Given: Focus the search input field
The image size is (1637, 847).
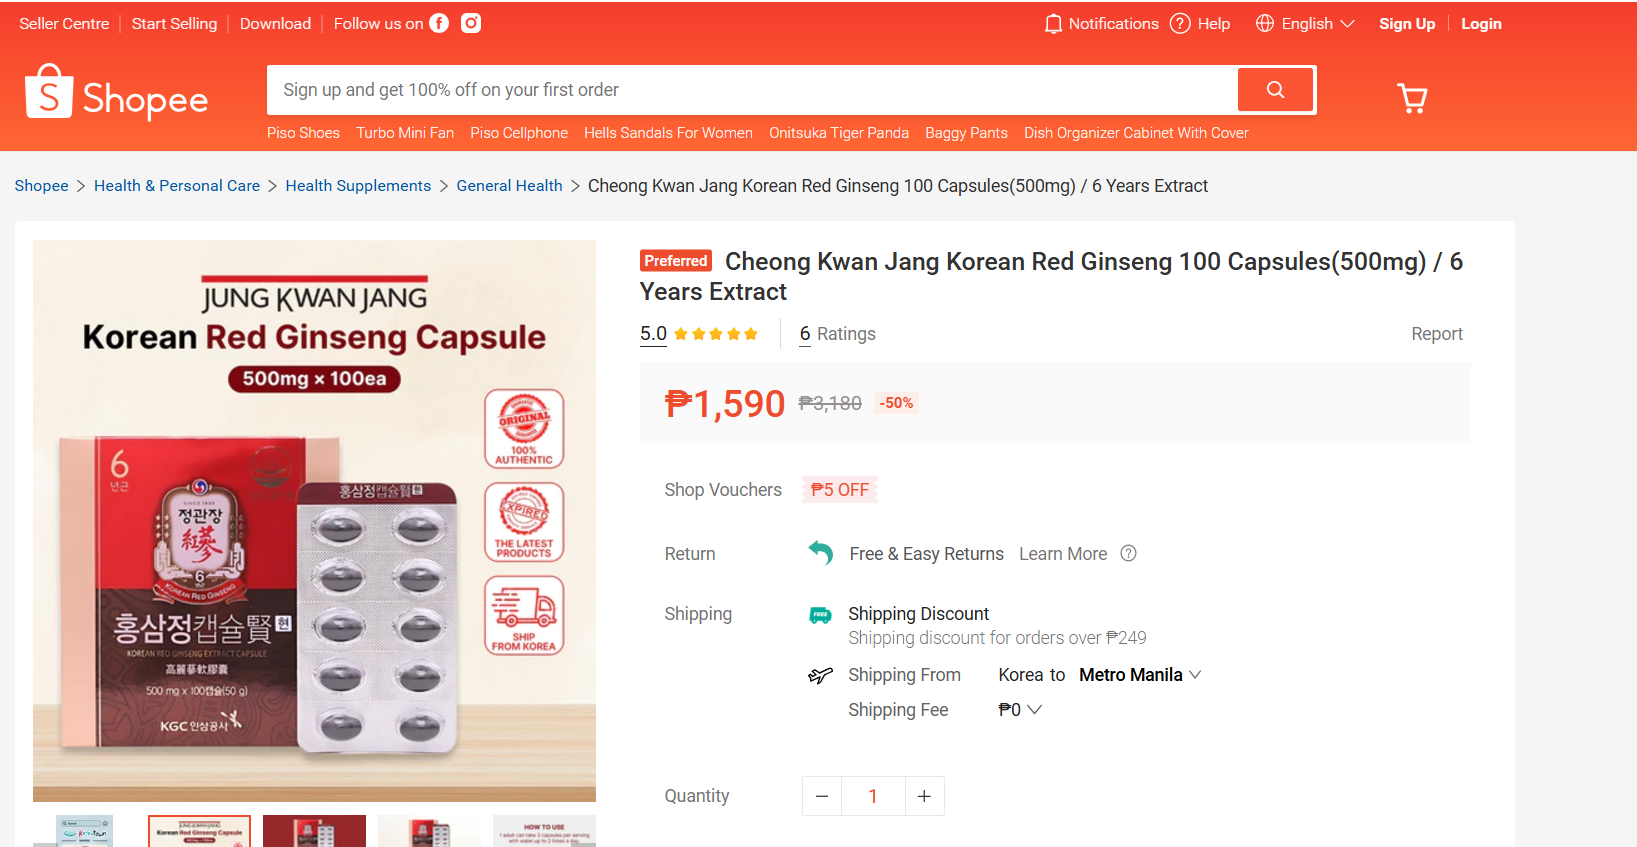Looking at the screenshot, I should [x=752, y=90].
